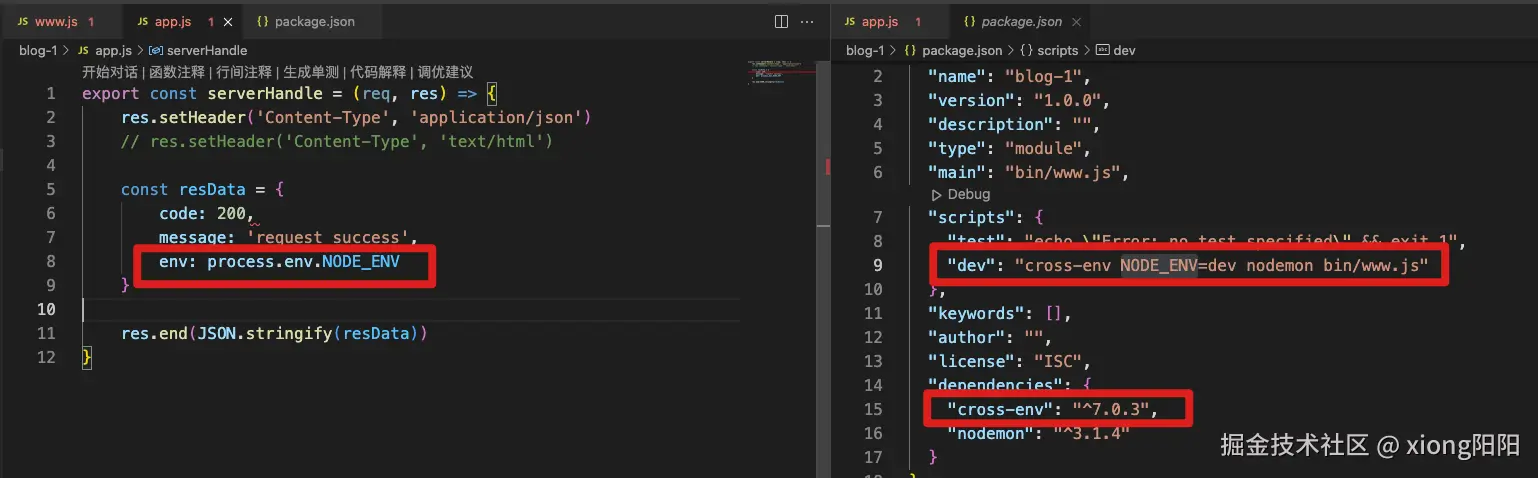Screen dimensions: 1538x478
Task: Click the "cross-env" version "^7.0.3"
Action: pos(1110,409)
